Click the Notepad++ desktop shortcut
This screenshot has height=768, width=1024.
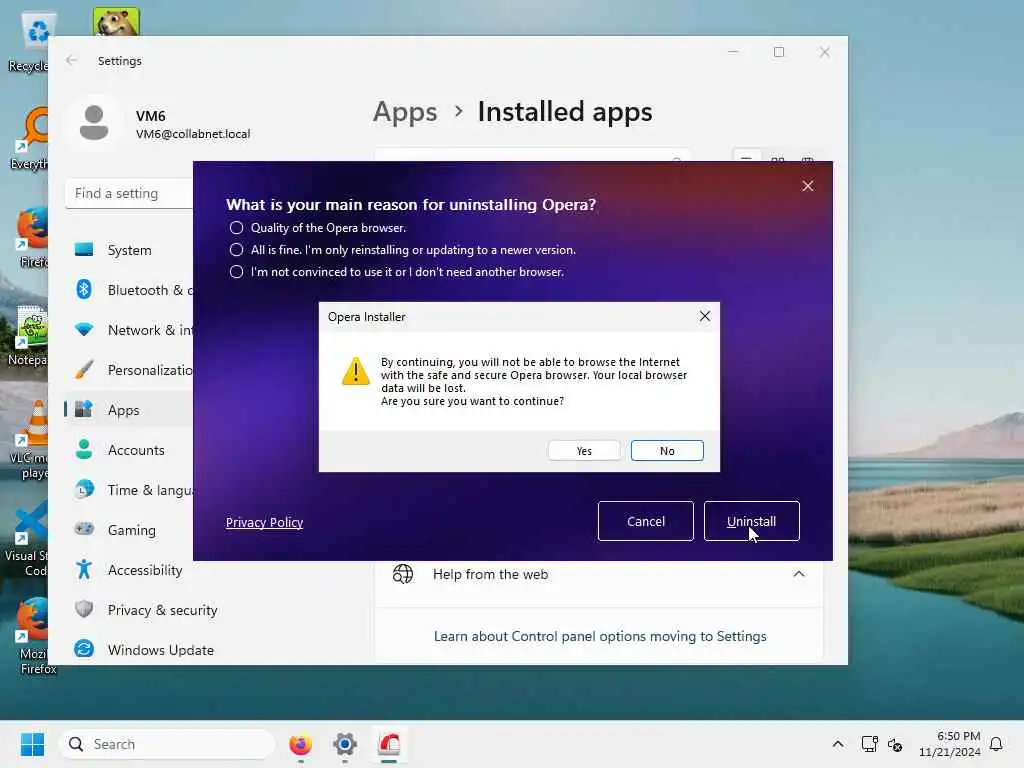[27, 336]
